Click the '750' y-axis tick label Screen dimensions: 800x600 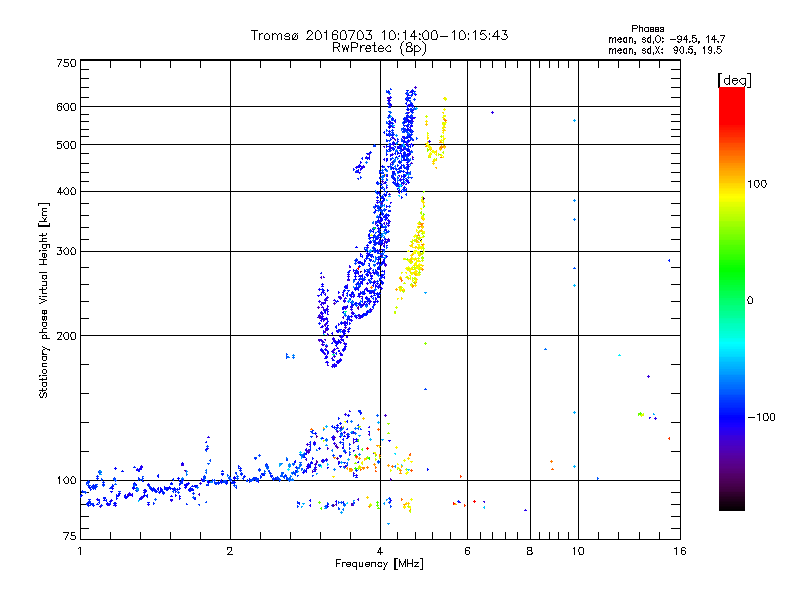[66, 63]
